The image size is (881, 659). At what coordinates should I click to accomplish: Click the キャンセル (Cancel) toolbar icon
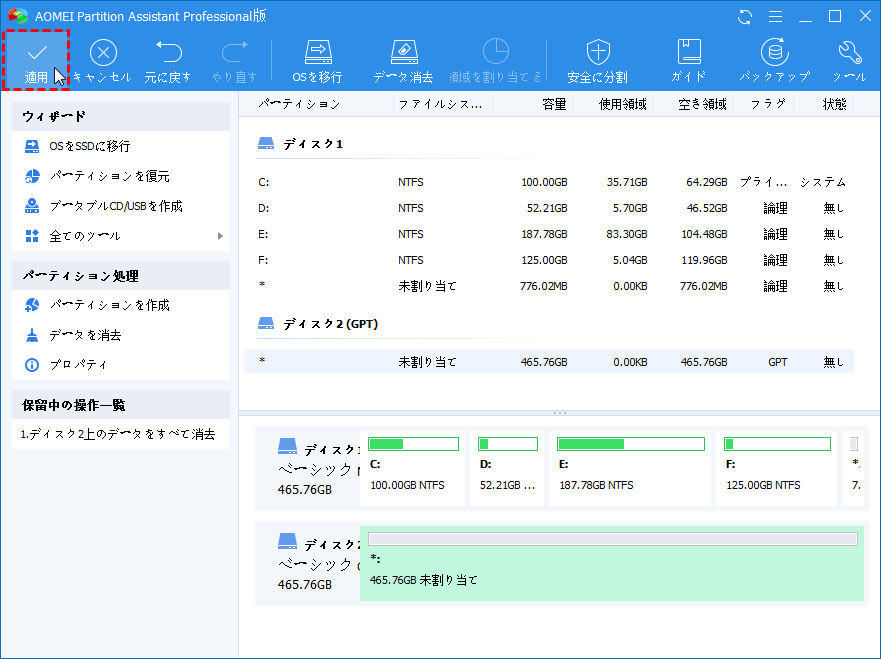coord(103,53)
